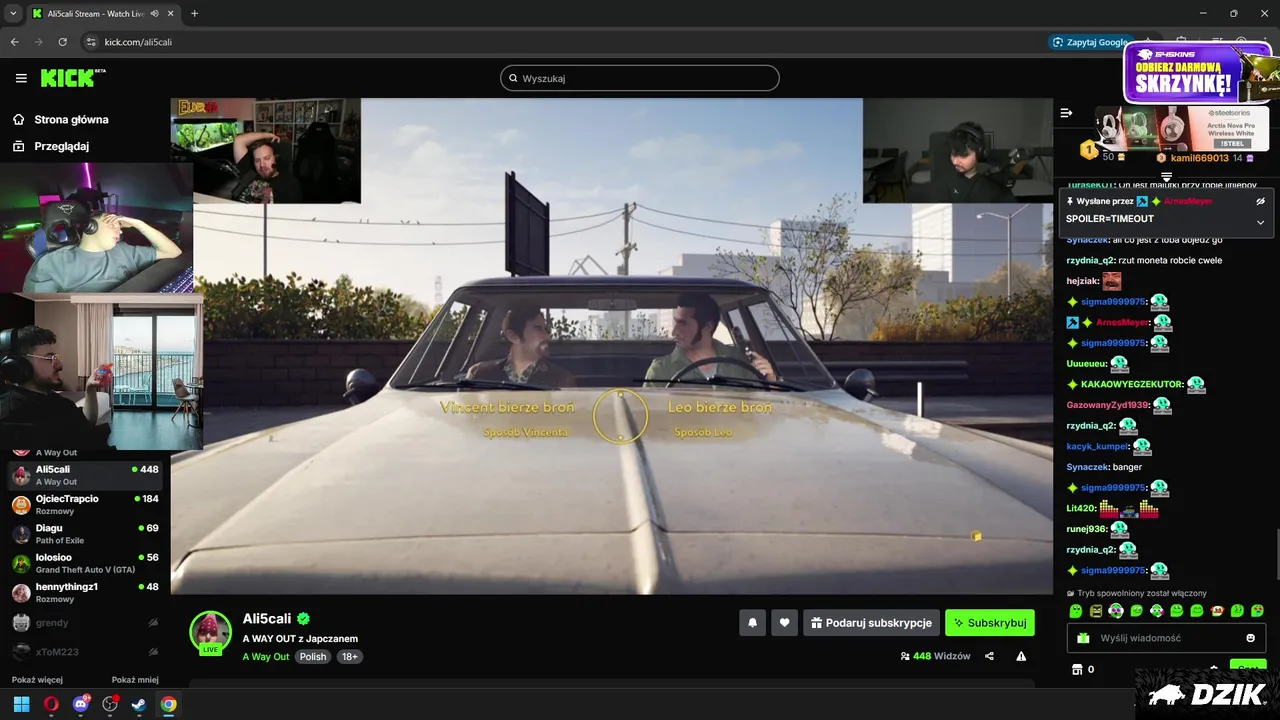Open Chrome from taskbar
This screenshot has width=1280, height=720.
(x=169, y=704)
